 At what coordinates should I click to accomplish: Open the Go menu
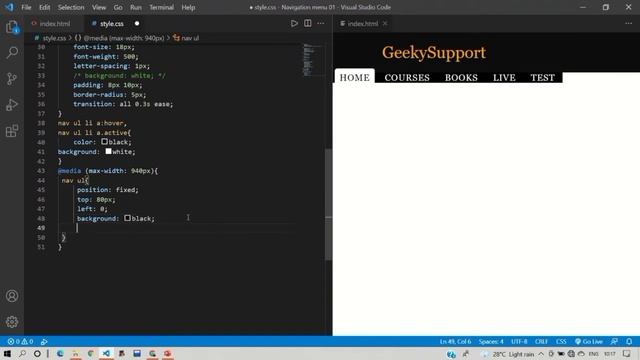pos(118,7)
